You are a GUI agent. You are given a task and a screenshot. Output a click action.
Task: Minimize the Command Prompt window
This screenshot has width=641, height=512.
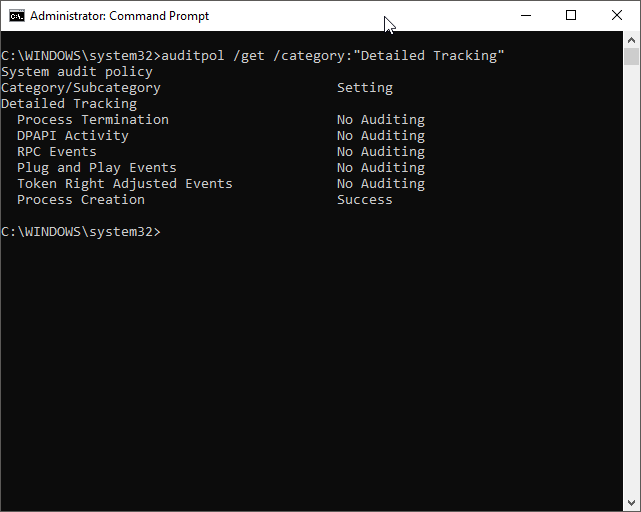click(x=526, y=16)
